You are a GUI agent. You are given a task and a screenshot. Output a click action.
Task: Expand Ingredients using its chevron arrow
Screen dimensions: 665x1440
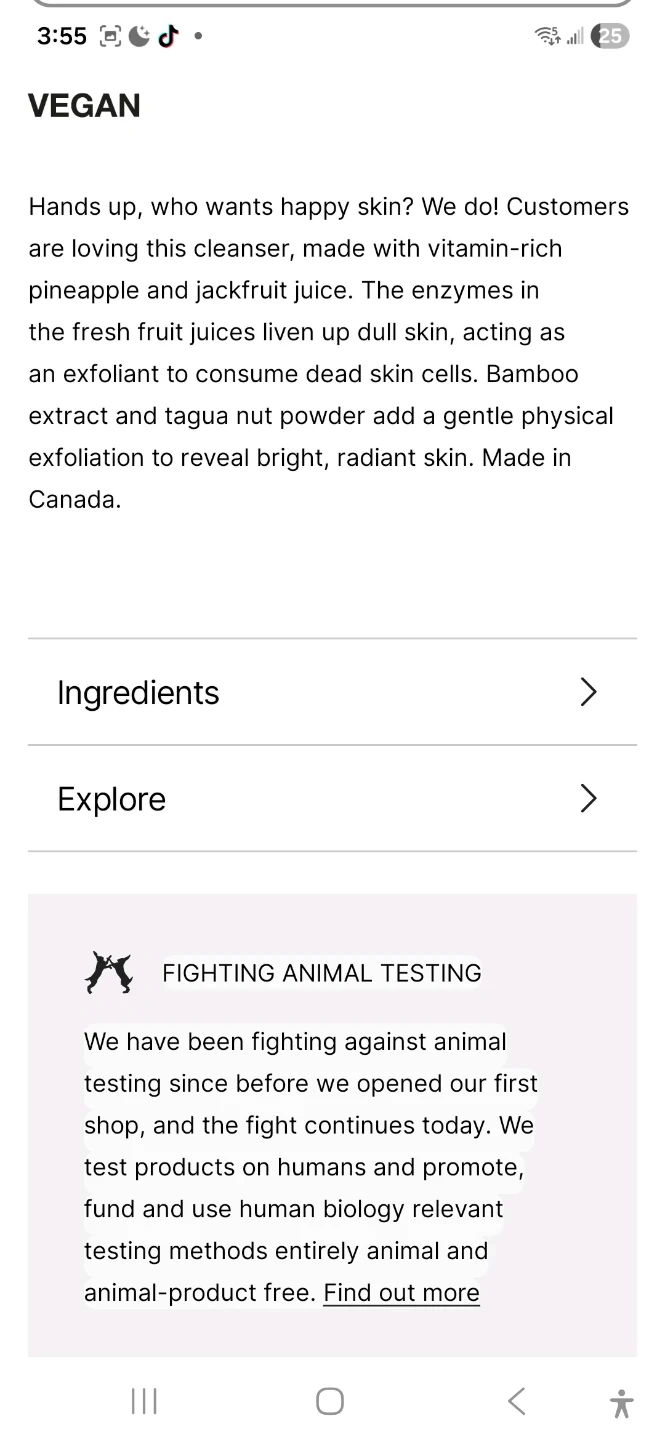[x=588, y=692]
